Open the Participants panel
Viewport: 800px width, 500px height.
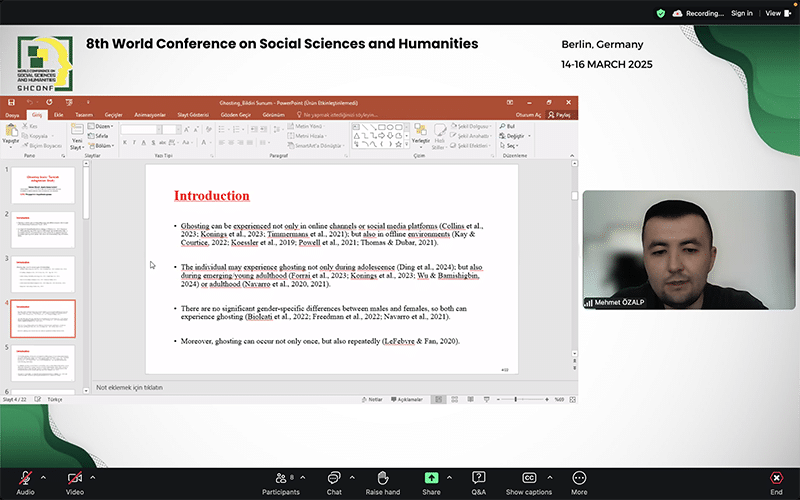[x=280, y=478]
